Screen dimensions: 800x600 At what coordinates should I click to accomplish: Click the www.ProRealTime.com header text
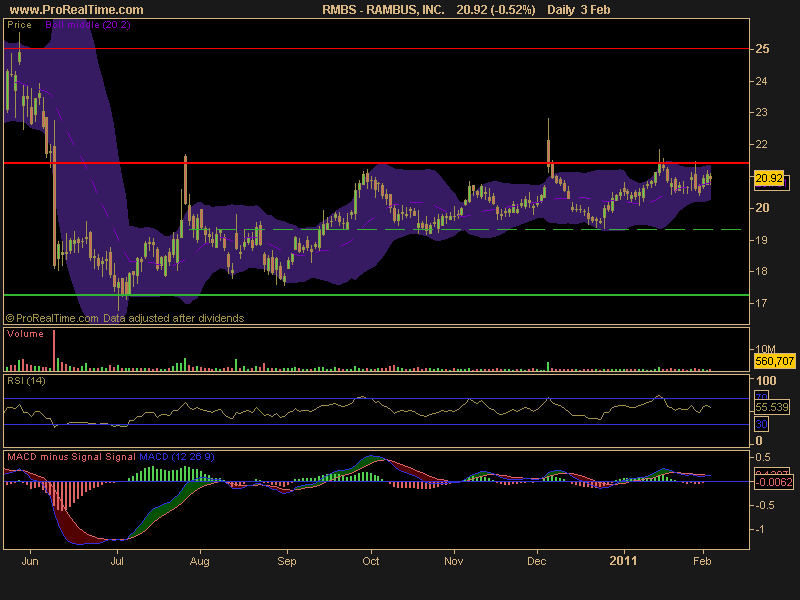coord(77,10)
